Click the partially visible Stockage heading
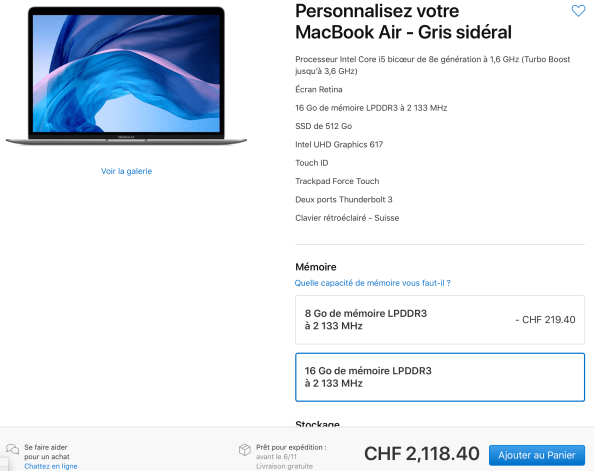Image resolution: width=594 pixels, height=471 pixels. 317,424
